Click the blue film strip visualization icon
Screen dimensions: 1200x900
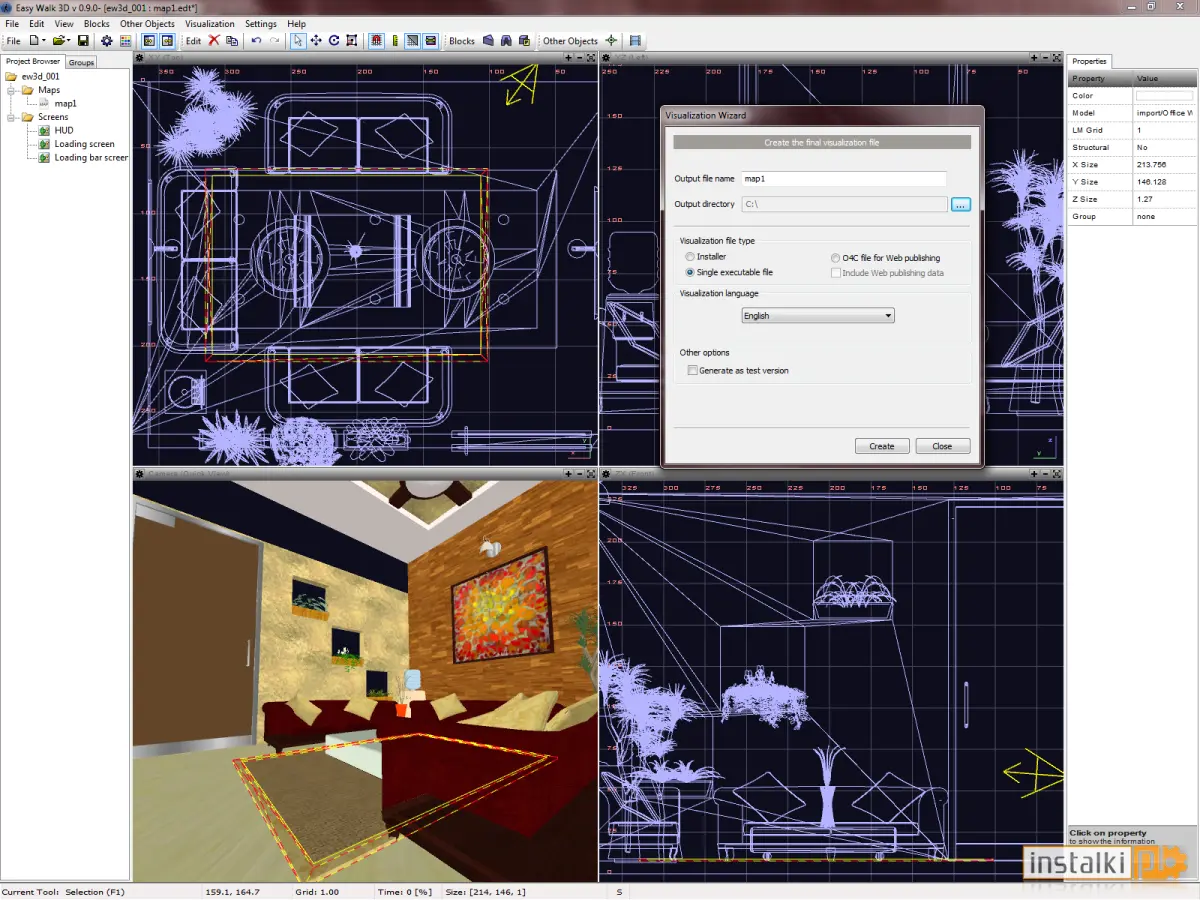click(635, 41)
